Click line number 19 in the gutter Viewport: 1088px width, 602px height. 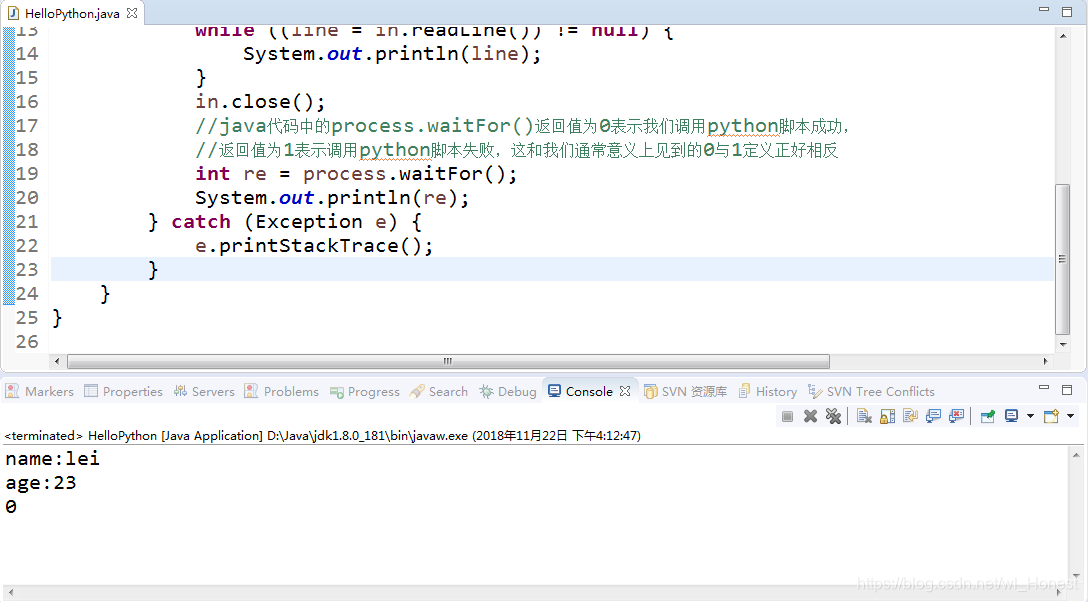(x=27, y=173)
